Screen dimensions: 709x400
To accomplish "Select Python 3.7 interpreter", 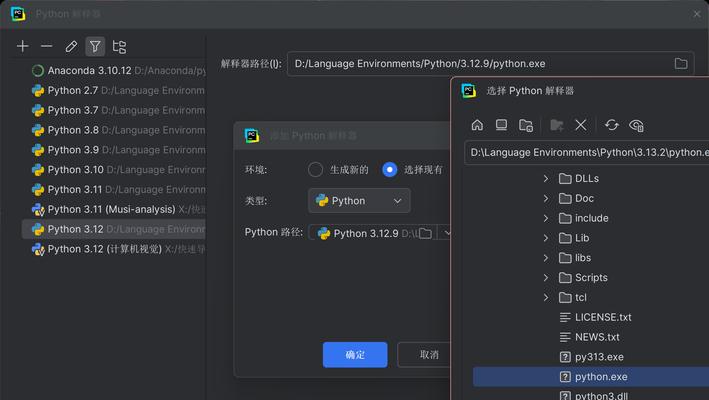I will point(113,110).
